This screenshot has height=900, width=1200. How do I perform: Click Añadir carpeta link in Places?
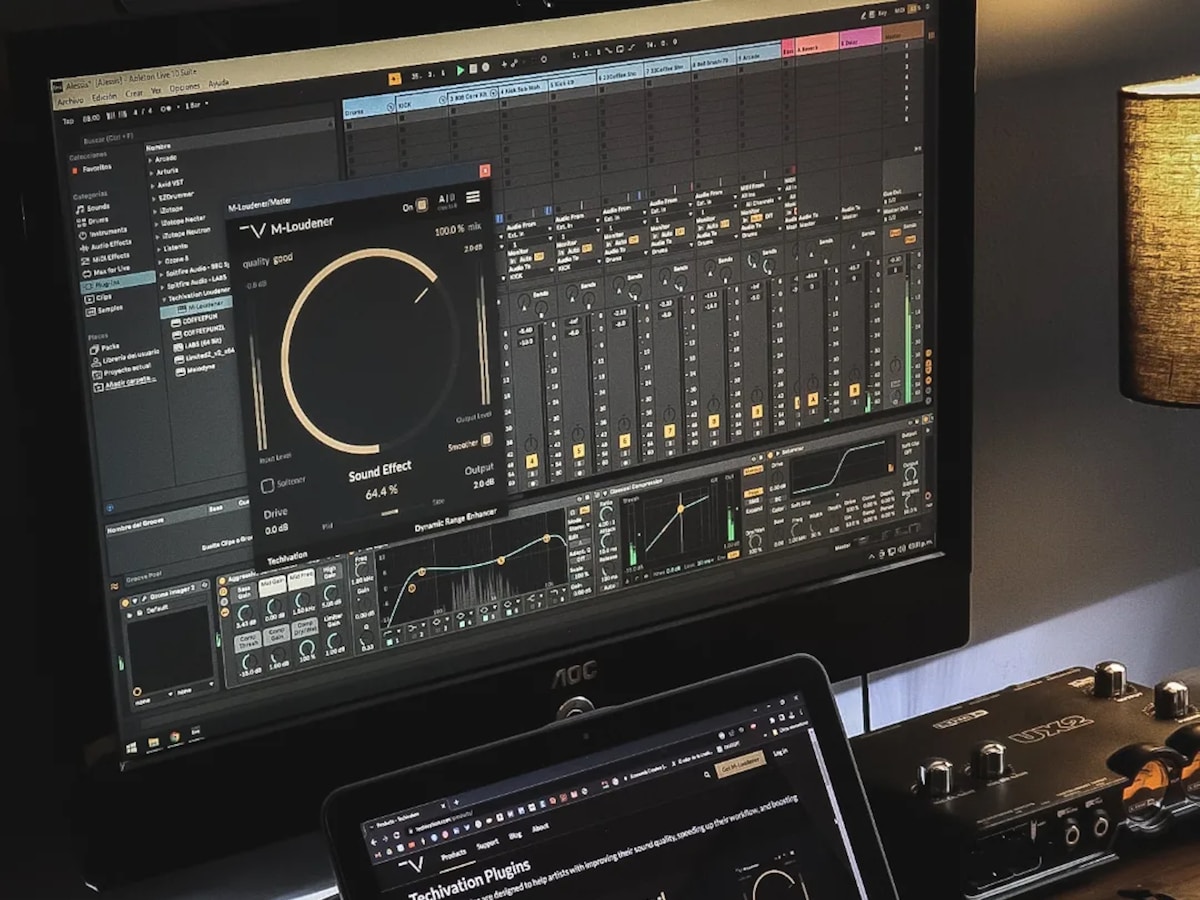[x=130, y=383]
